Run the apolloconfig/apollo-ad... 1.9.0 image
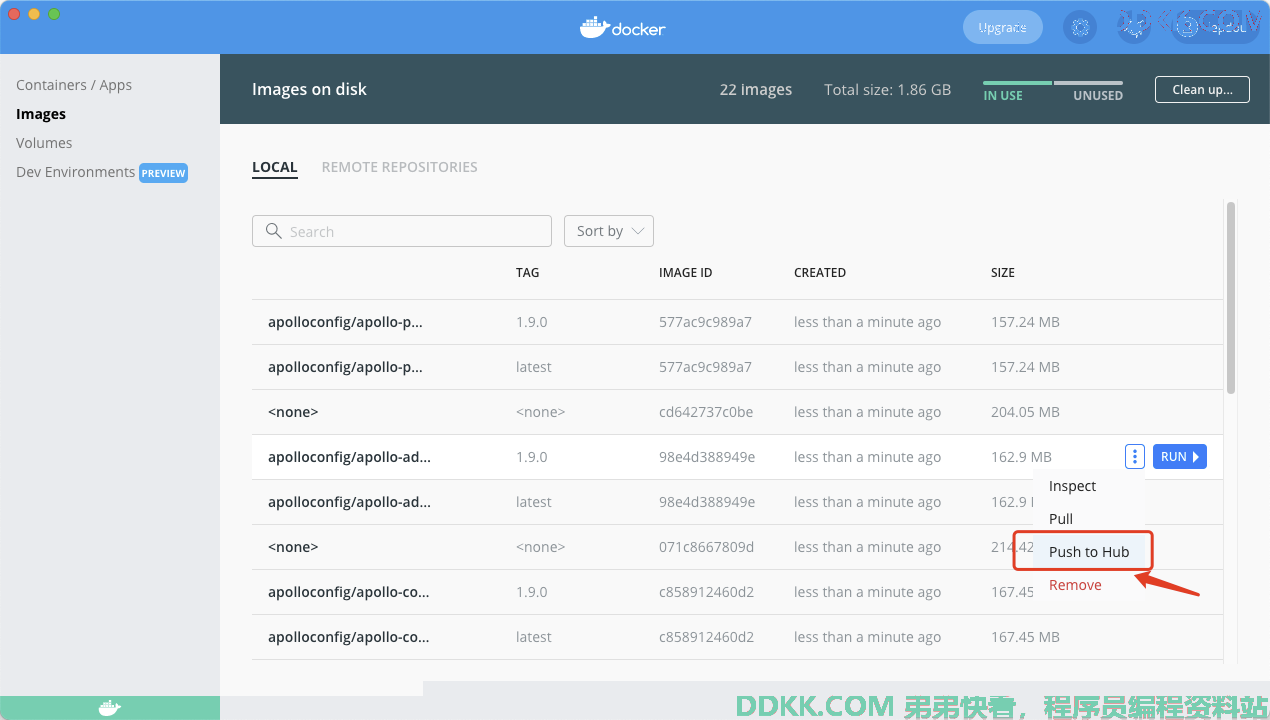This screenshot has height=720, width=1270. pos(1180,457)
